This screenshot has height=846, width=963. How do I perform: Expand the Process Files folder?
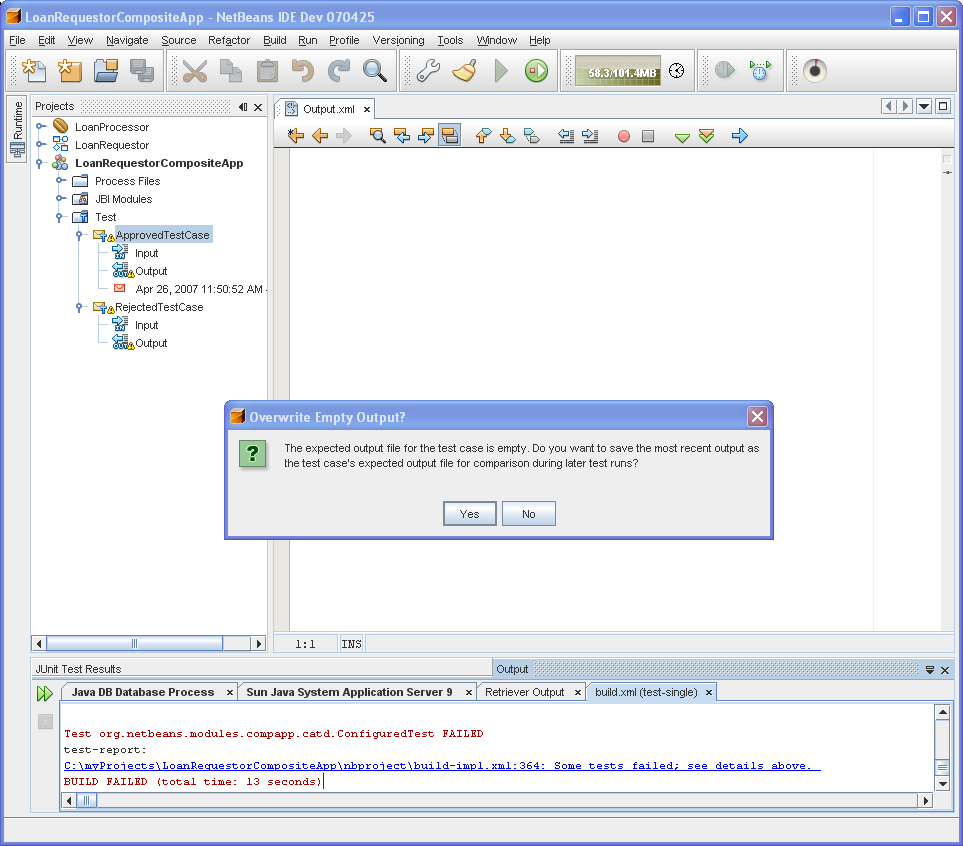click(60, 181)
